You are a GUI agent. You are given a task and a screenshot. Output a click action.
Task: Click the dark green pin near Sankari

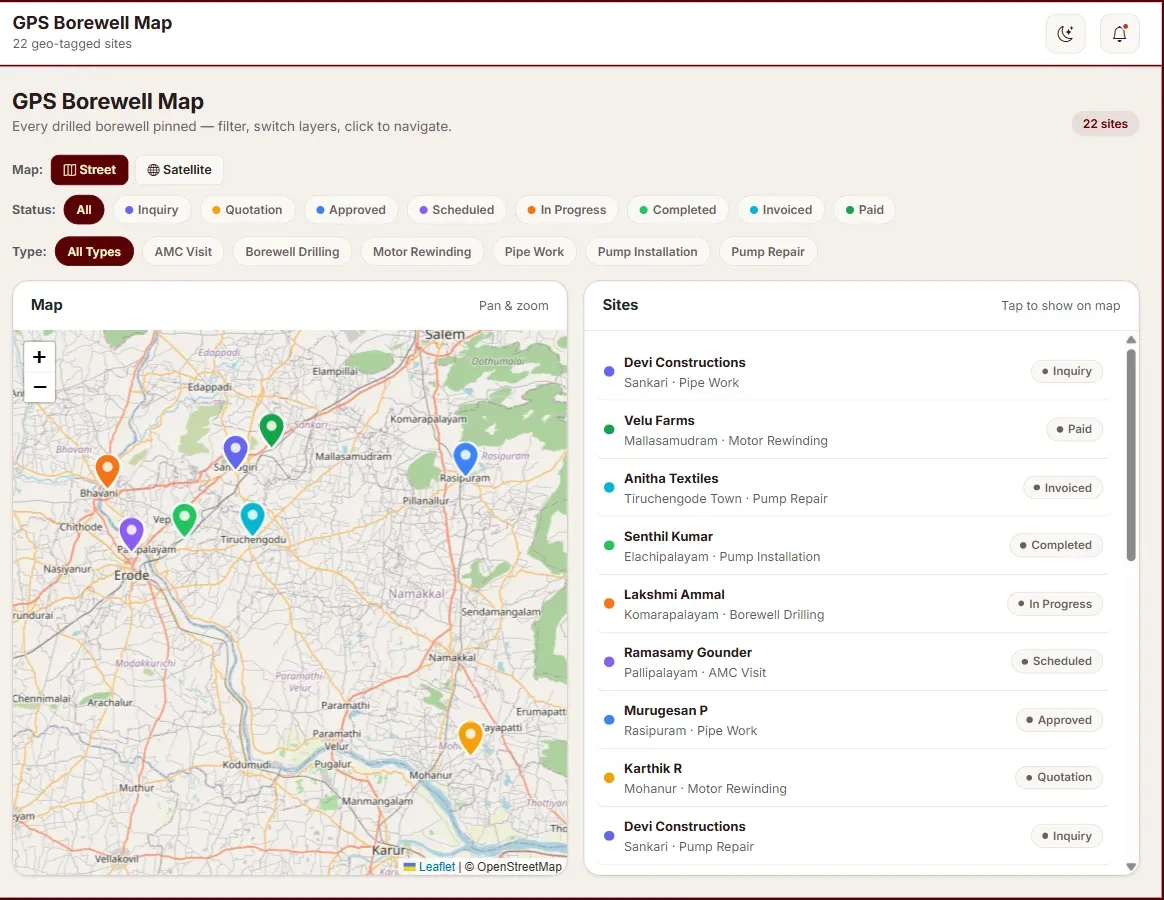[x=272, y=430]
